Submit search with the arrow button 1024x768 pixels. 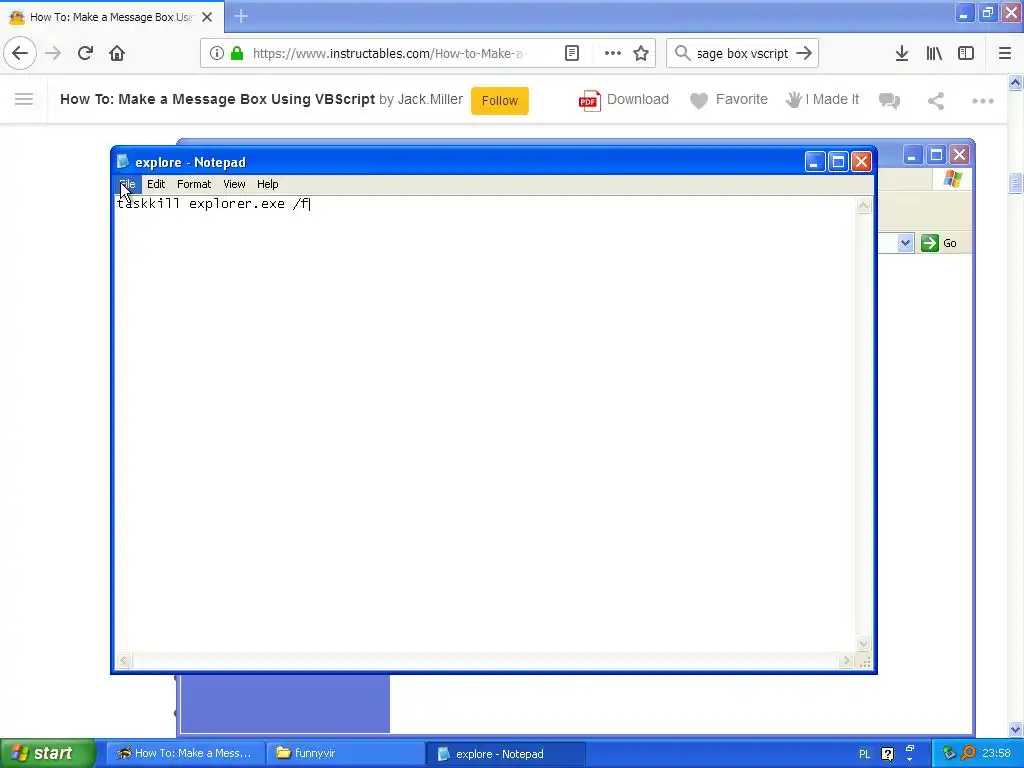[x=804, y=53]
